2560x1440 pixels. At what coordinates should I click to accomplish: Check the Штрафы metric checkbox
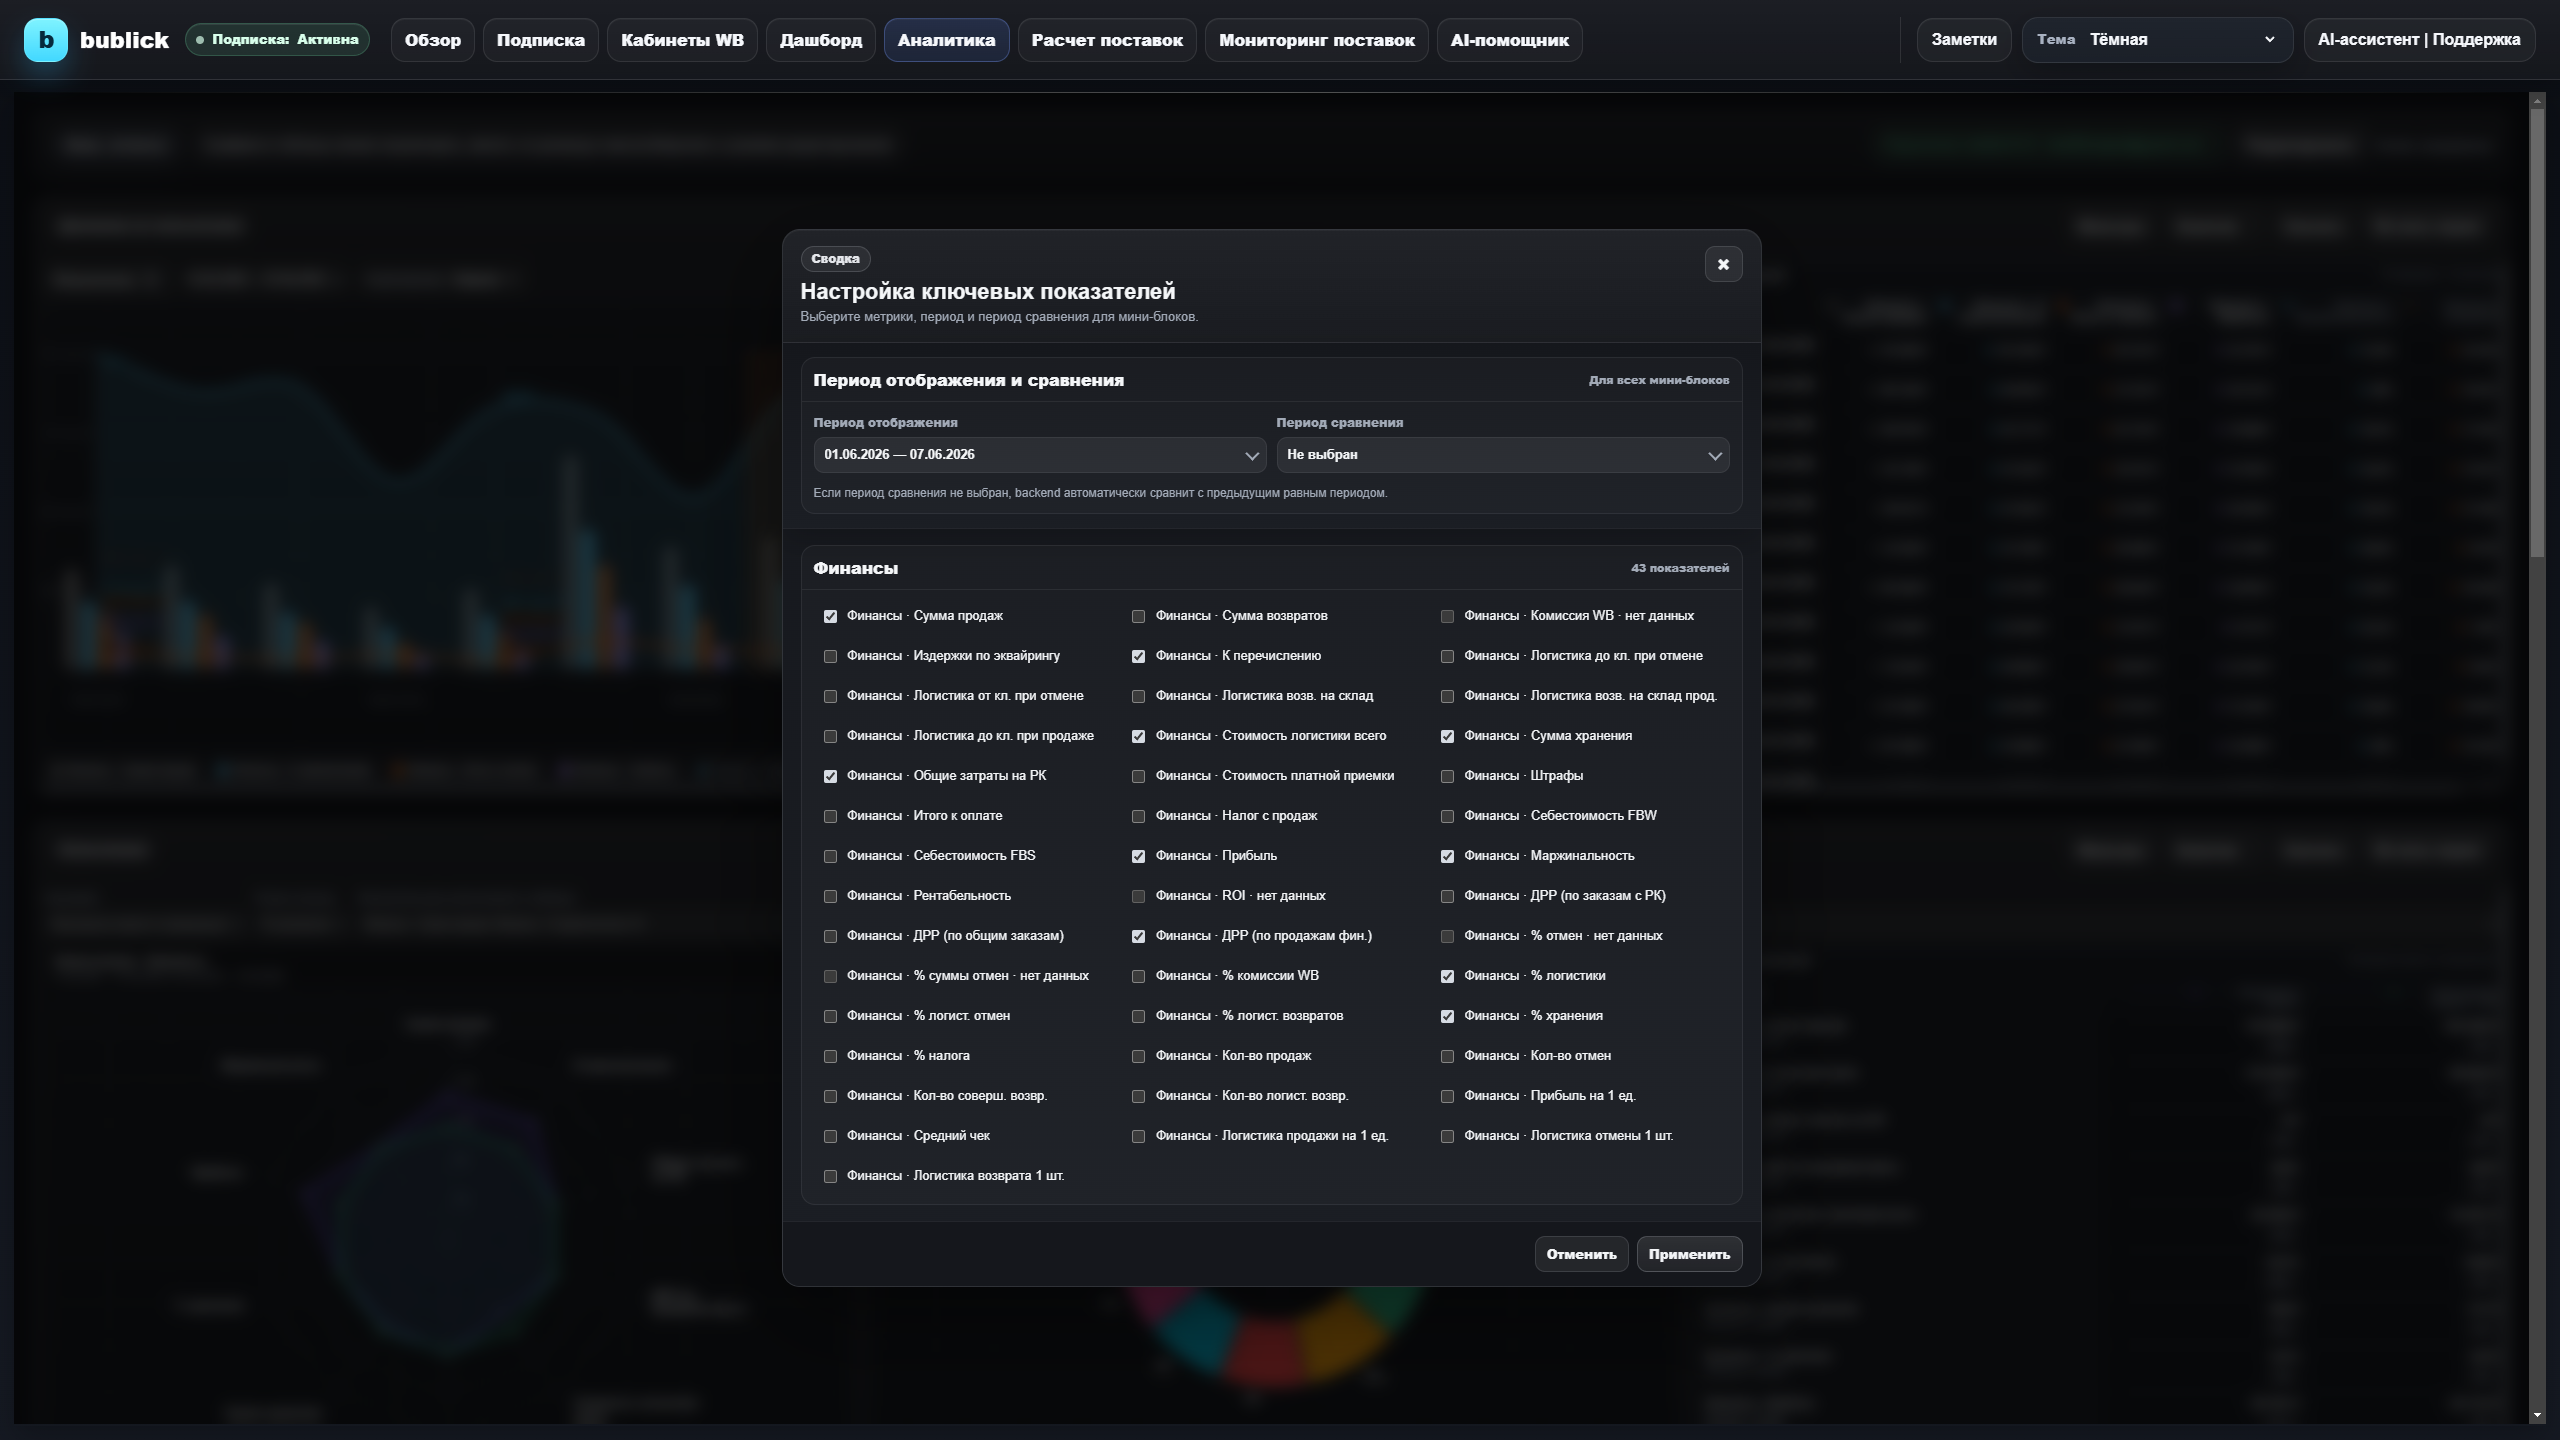1447,776
